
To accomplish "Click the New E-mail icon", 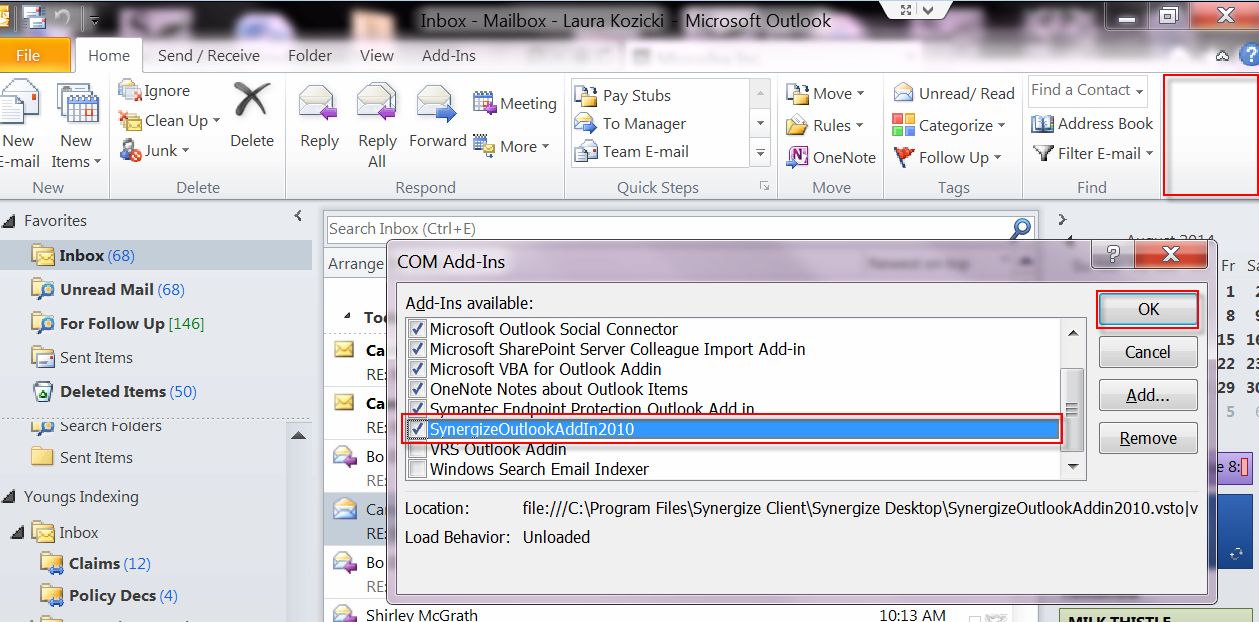I will click(18, 104).
